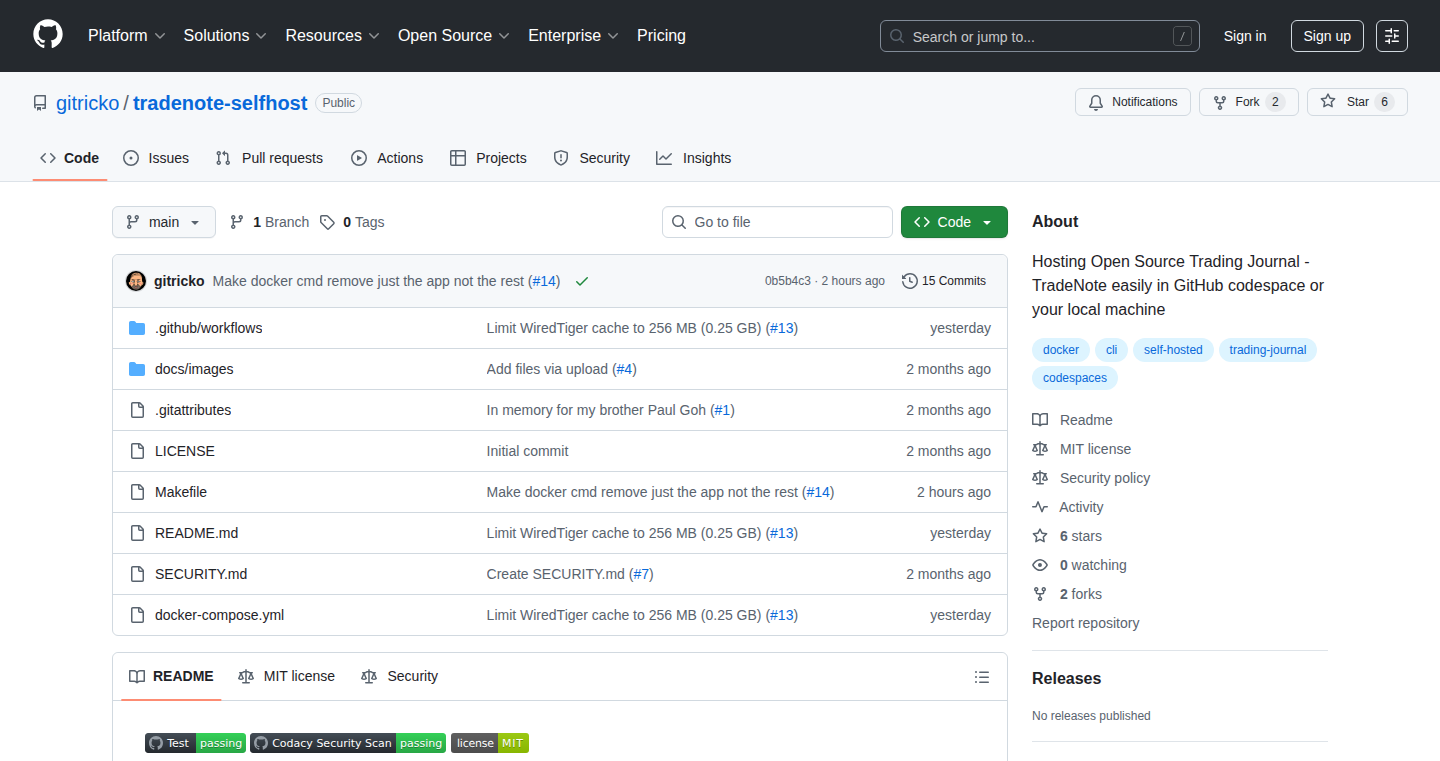Screen dimensions: 1440x761
Task: Open the tradenote-selfhost repository link
Action: tap(220, 103)
